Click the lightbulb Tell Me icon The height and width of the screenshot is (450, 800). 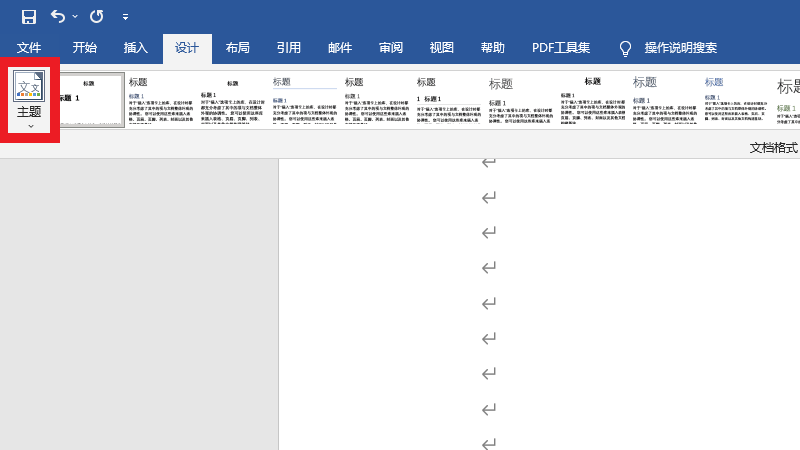[626, 48]
